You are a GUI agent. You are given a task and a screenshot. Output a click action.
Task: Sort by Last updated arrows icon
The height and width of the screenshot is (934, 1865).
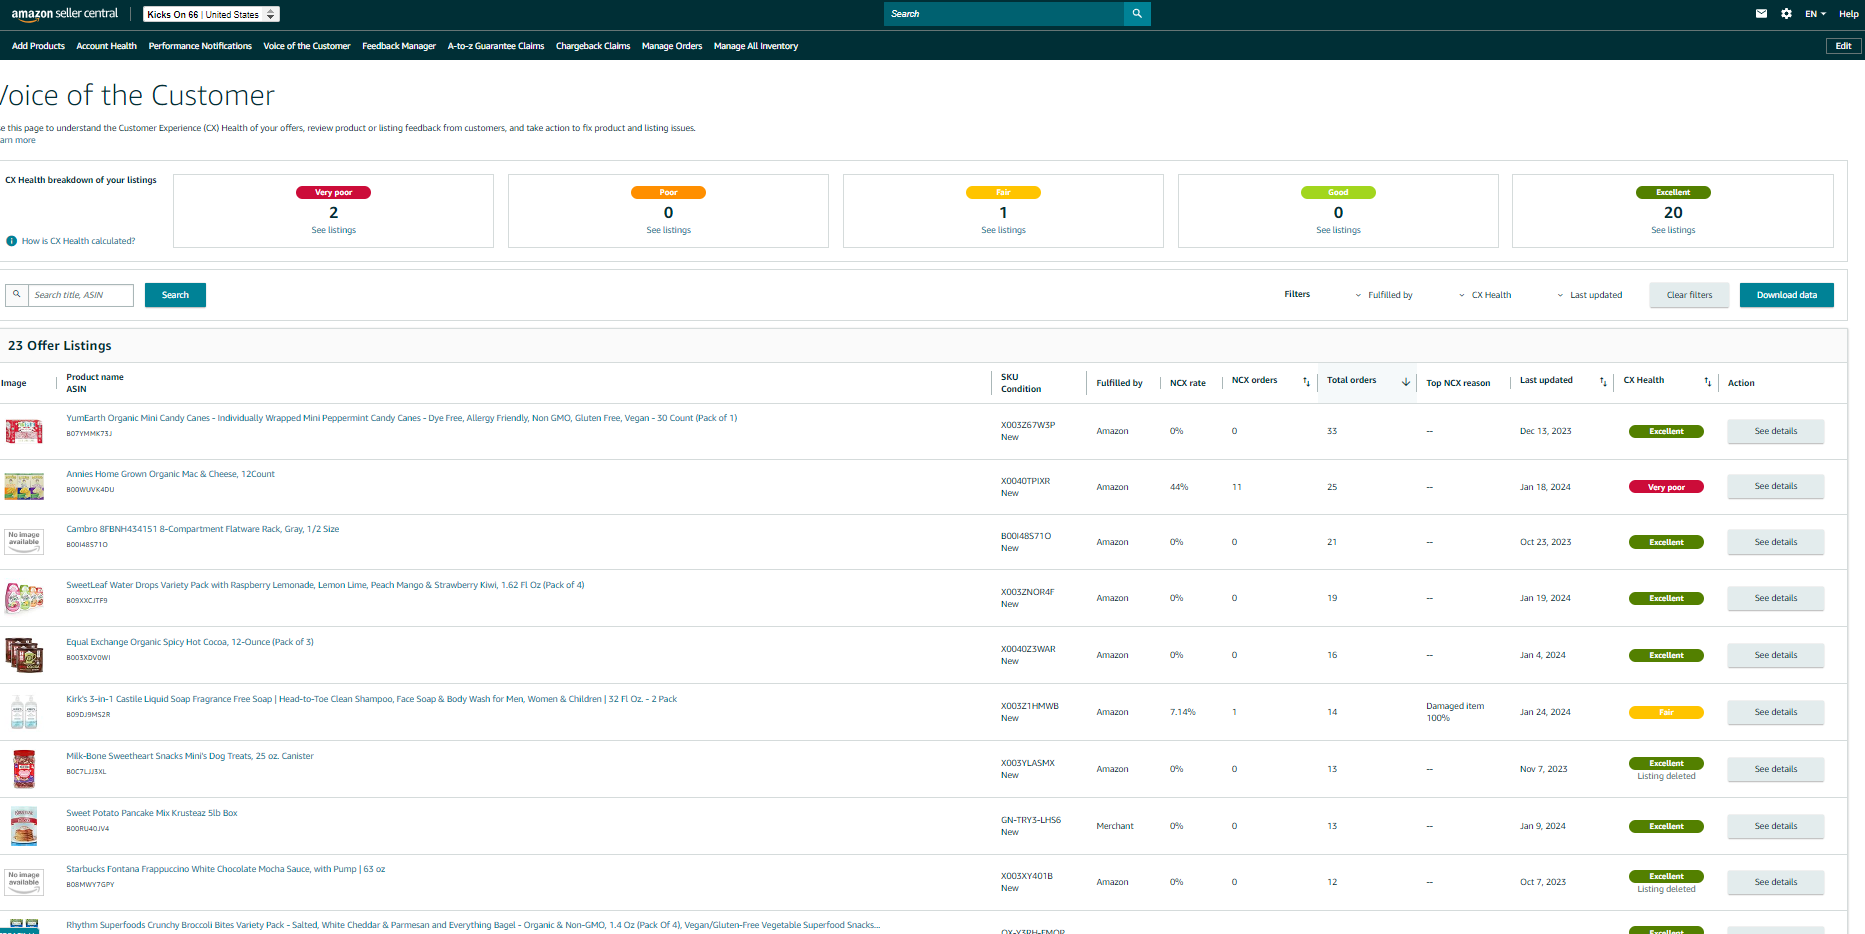tap(1603, 382)
